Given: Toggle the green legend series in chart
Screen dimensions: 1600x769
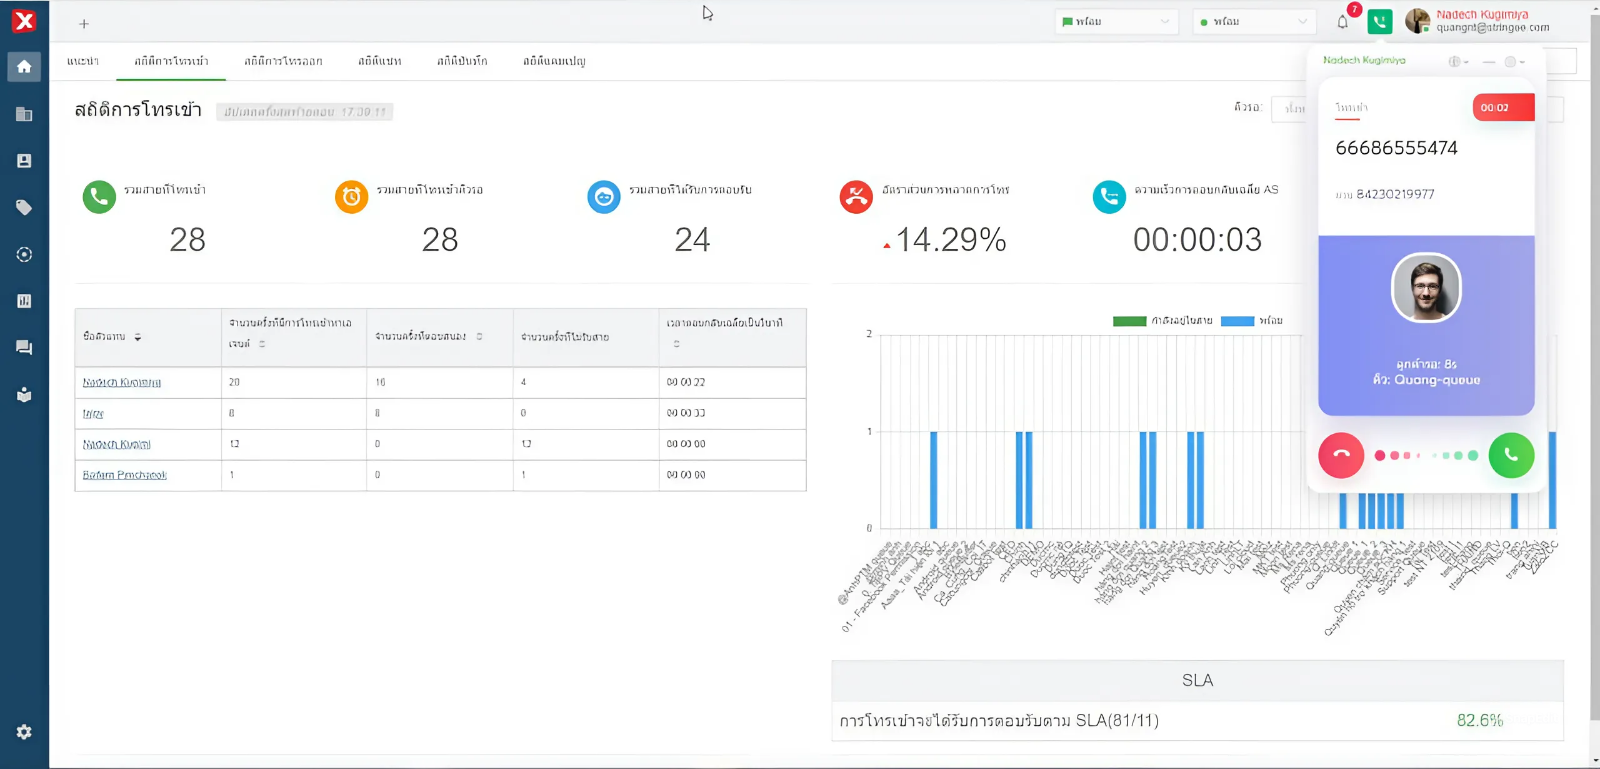Looking at the screenshot, I should [x=1129, y=321].
